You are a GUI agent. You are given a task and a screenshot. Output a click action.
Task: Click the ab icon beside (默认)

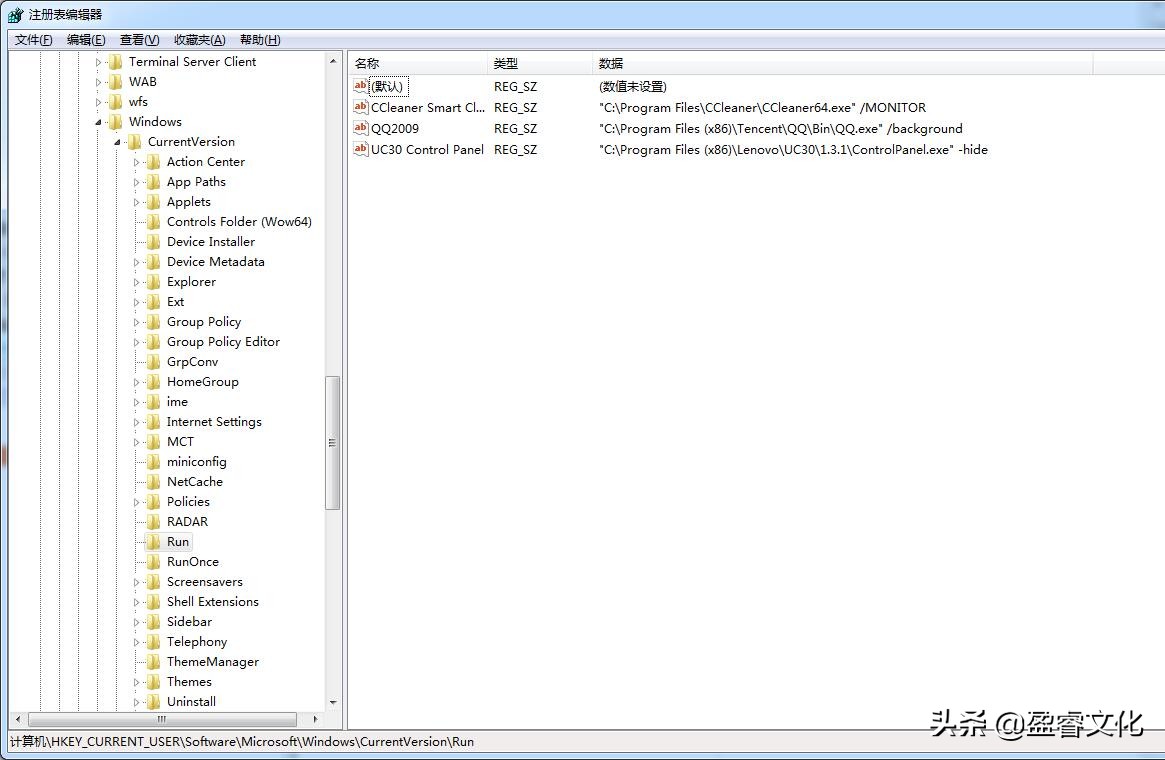pos(360,86)
